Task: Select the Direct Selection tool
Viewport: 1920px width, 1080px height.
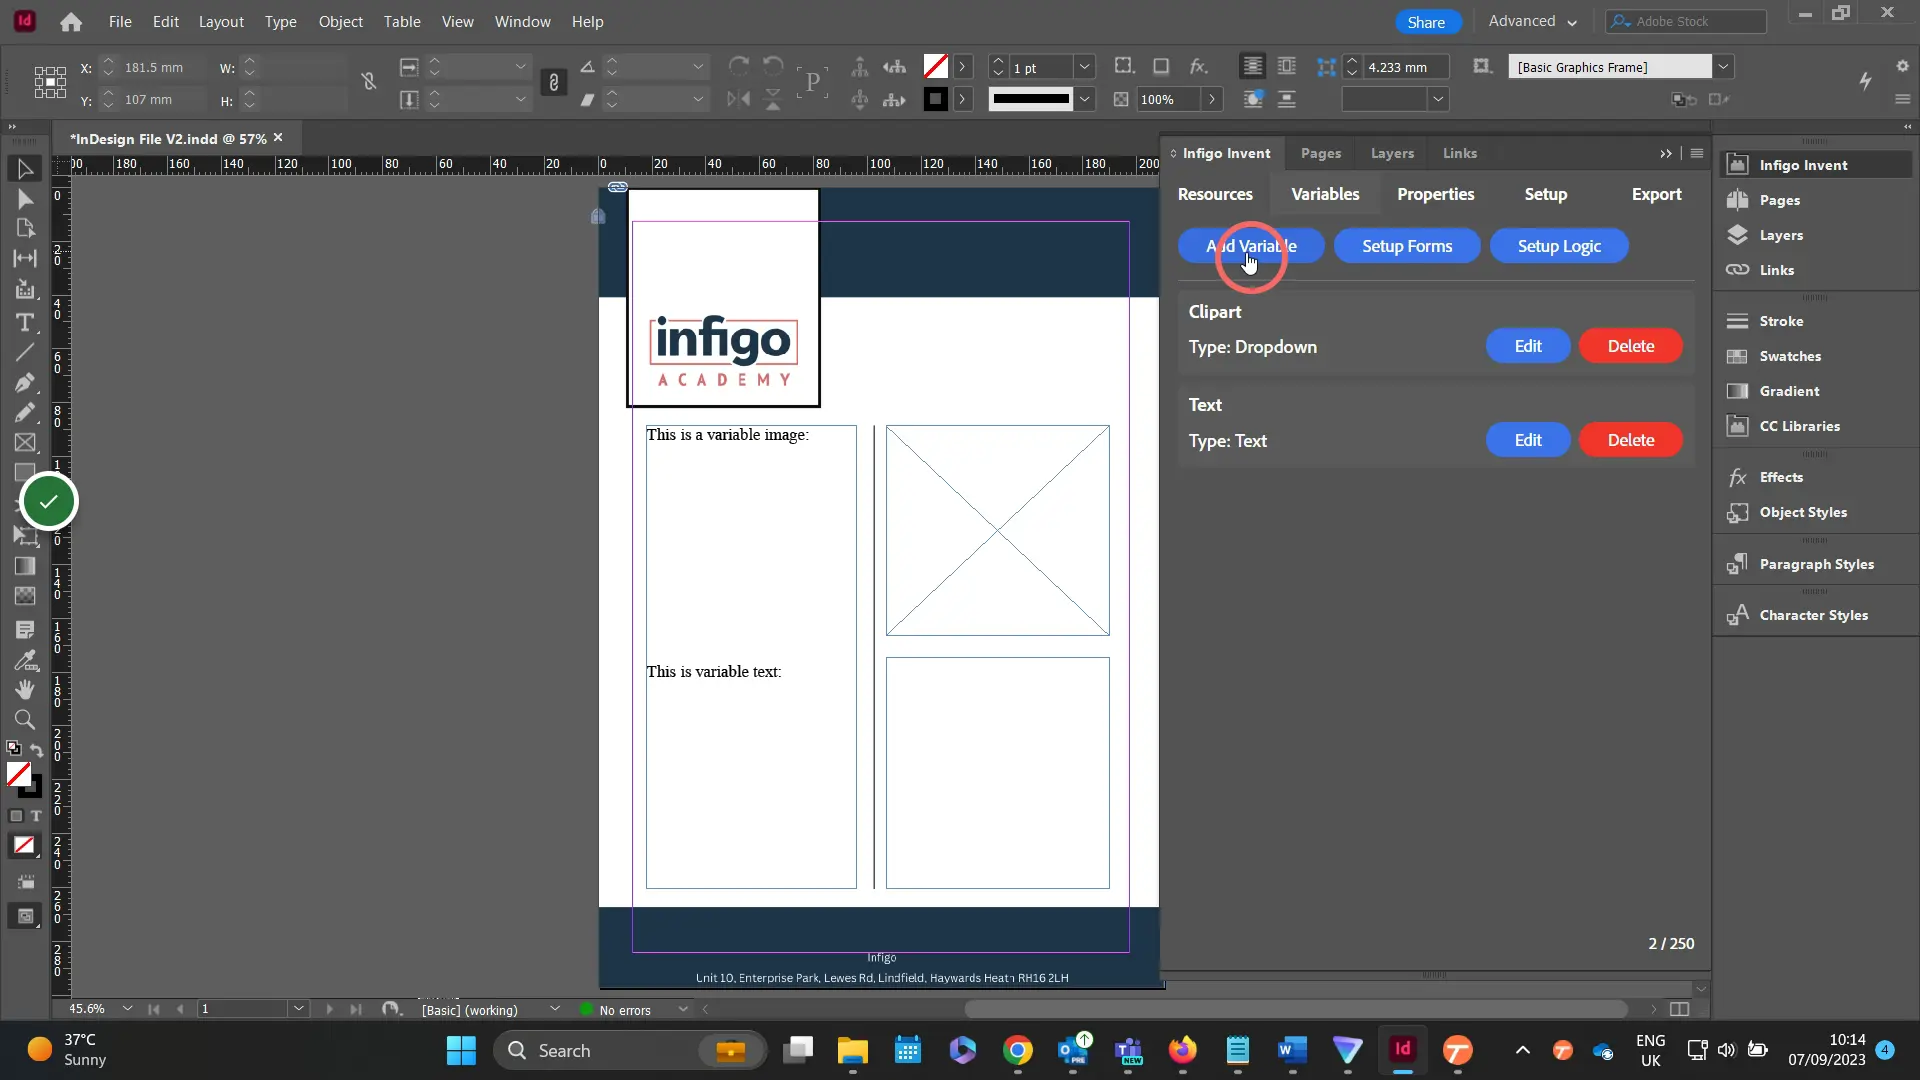Action: click(25, 199)
